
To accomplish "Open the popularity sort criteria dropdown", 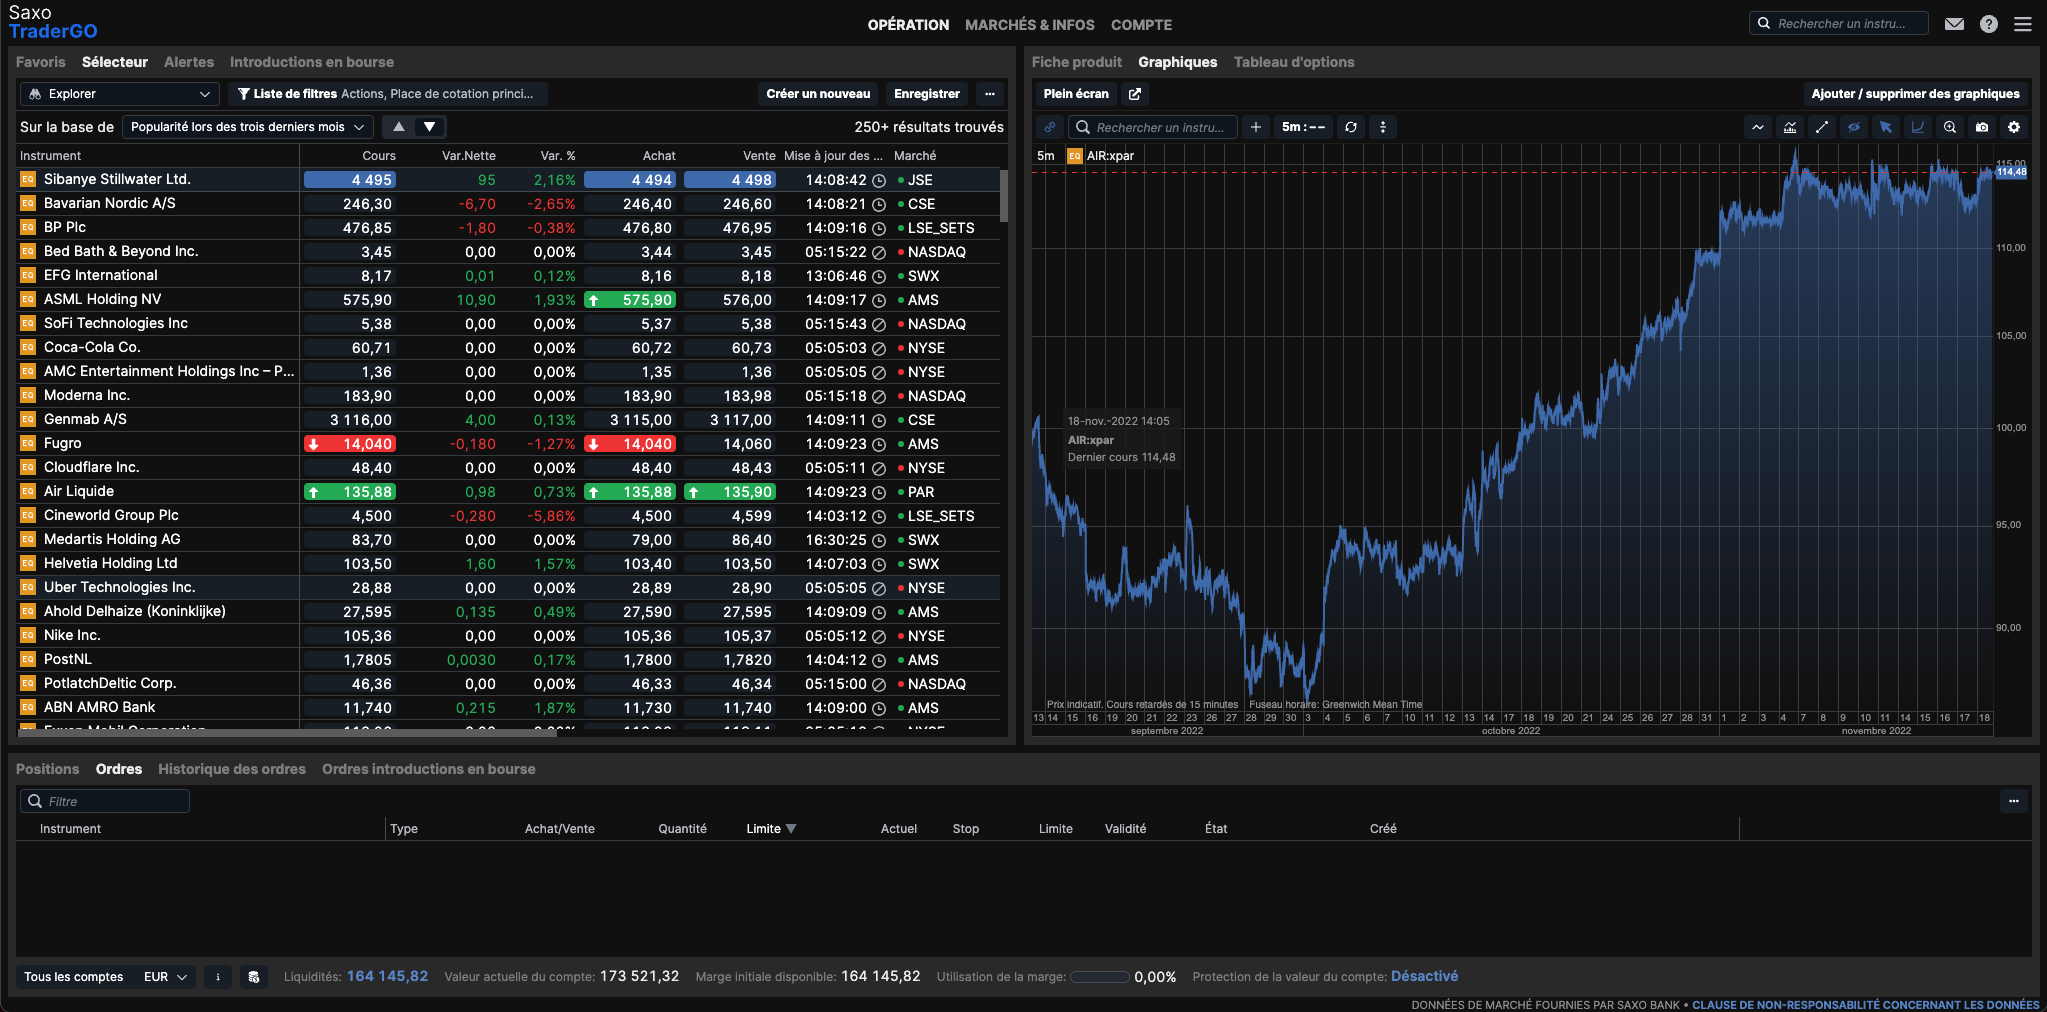I will [x=247, y=127].
